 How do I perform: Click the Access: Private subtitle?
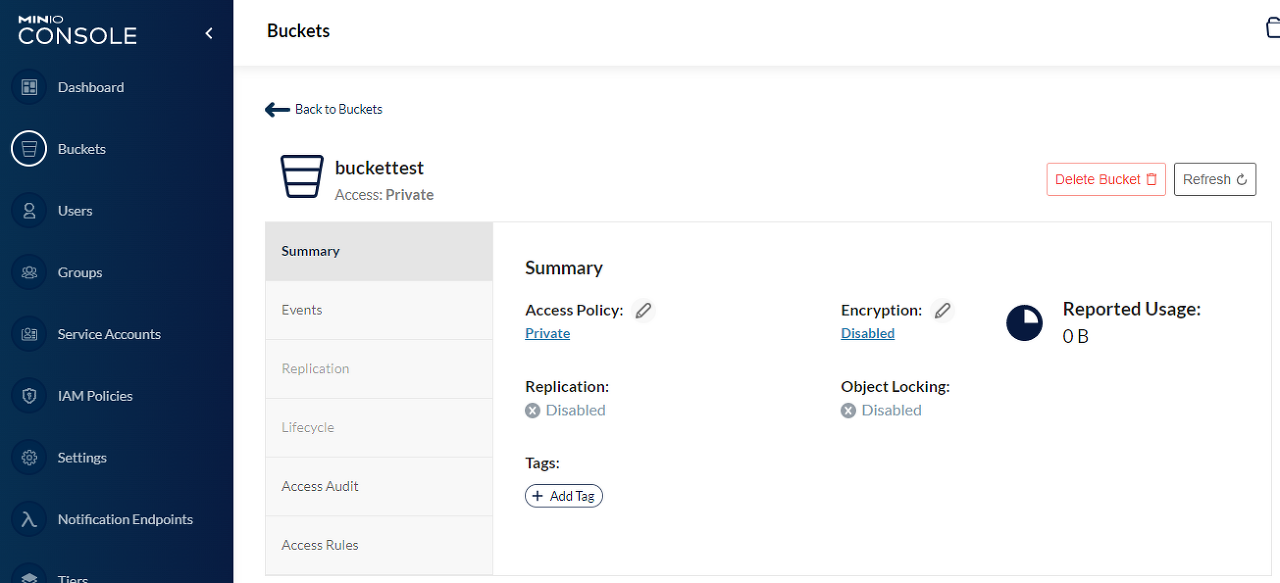click(x=384, y=195)
